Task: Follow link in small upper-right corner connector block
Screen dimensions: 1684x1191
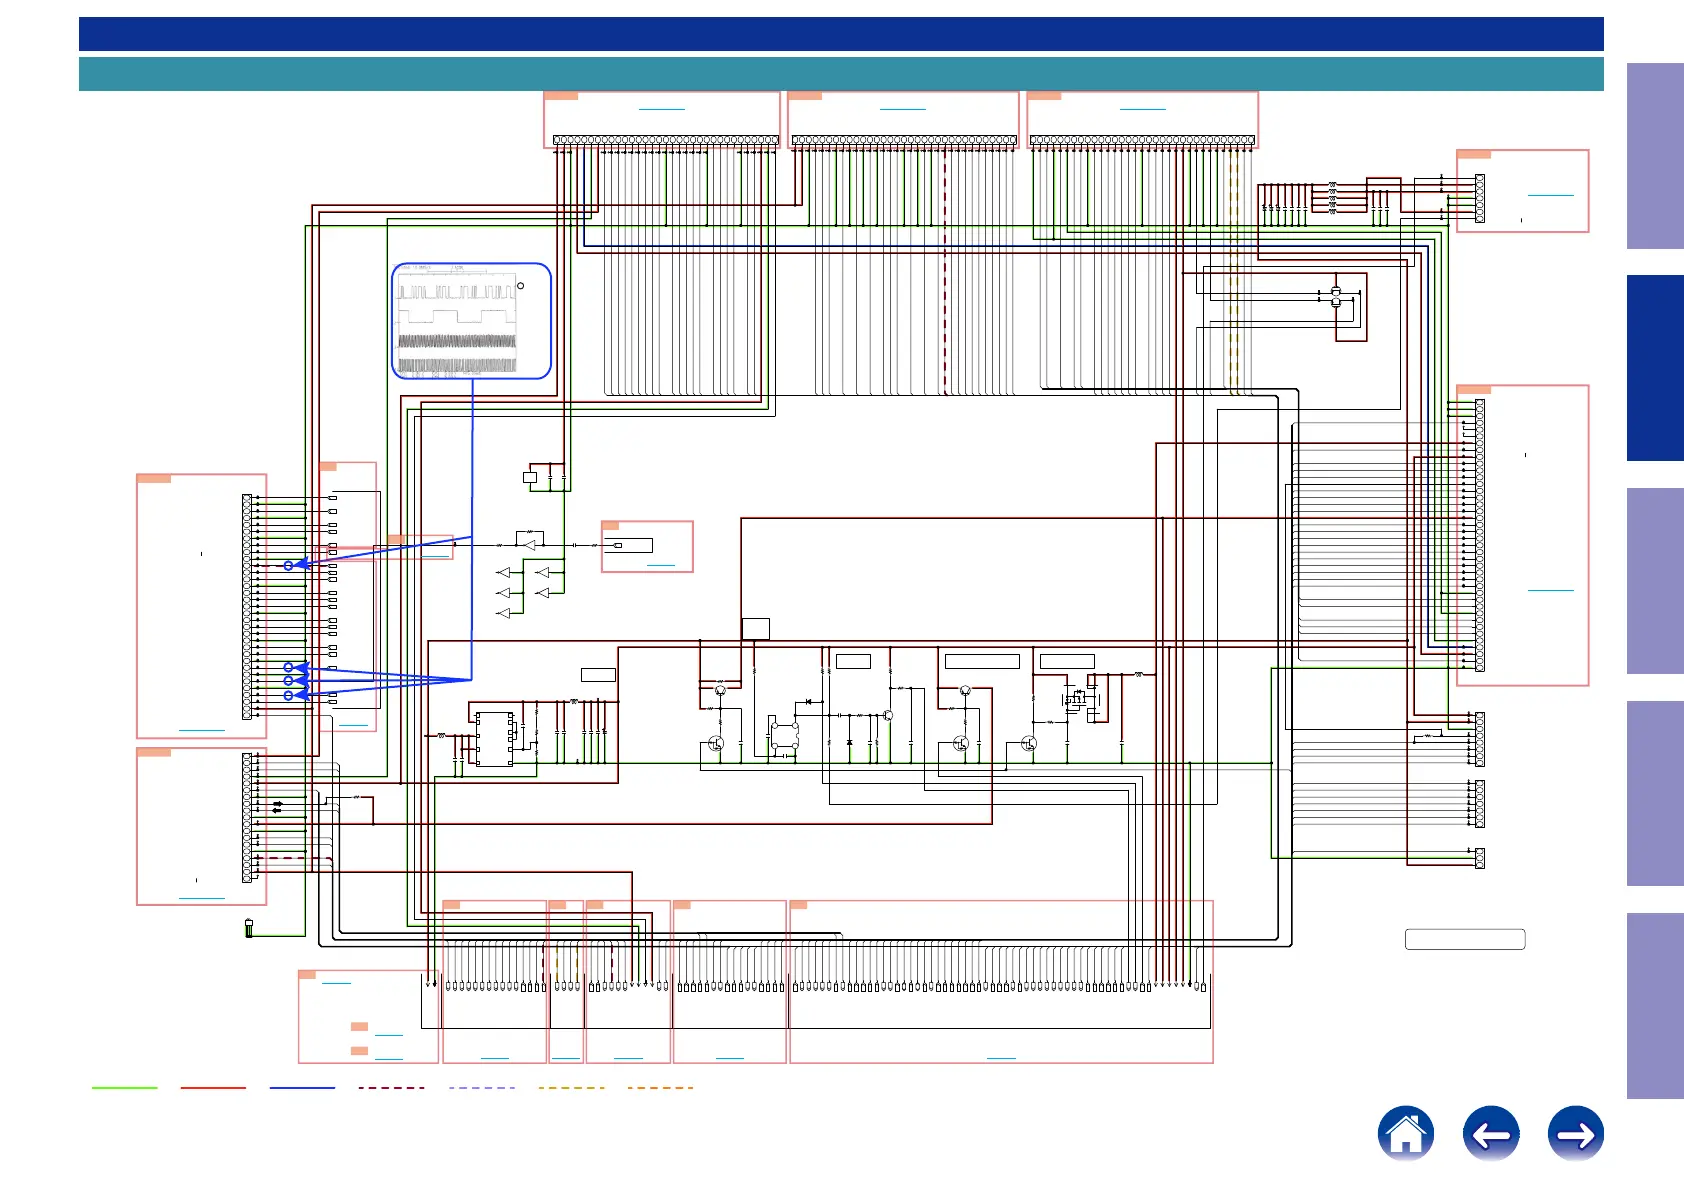Action: click(x=1550, y=195)
